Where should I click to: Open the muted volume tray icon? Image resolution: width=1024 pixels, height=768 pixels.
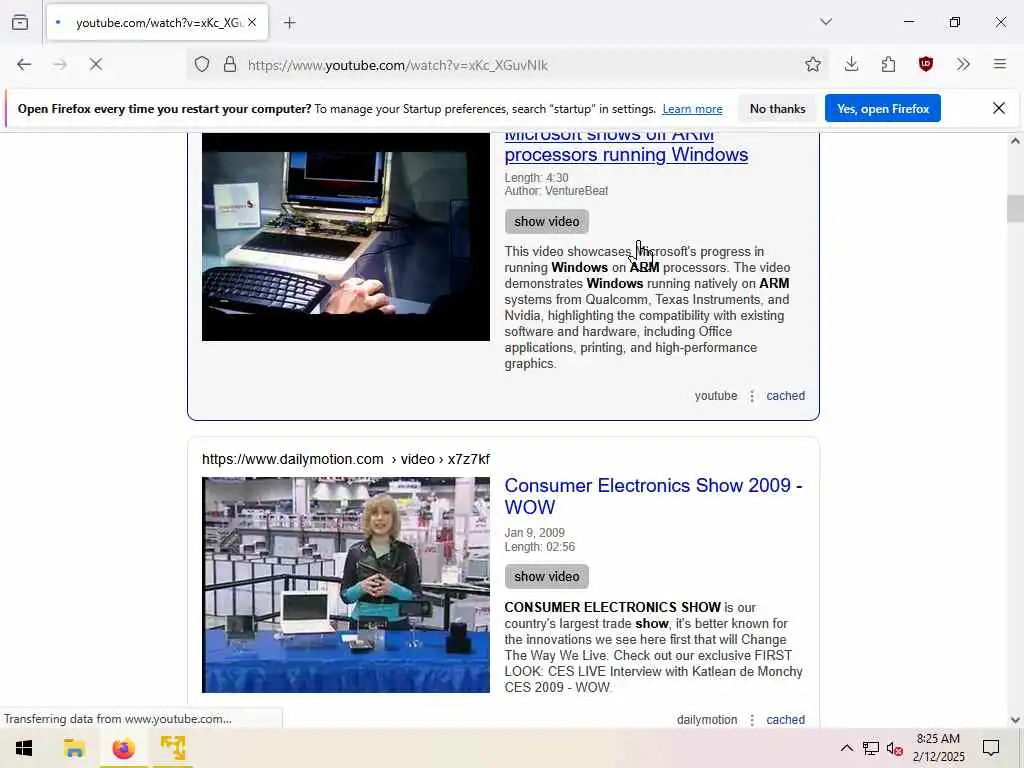[894, 748]
